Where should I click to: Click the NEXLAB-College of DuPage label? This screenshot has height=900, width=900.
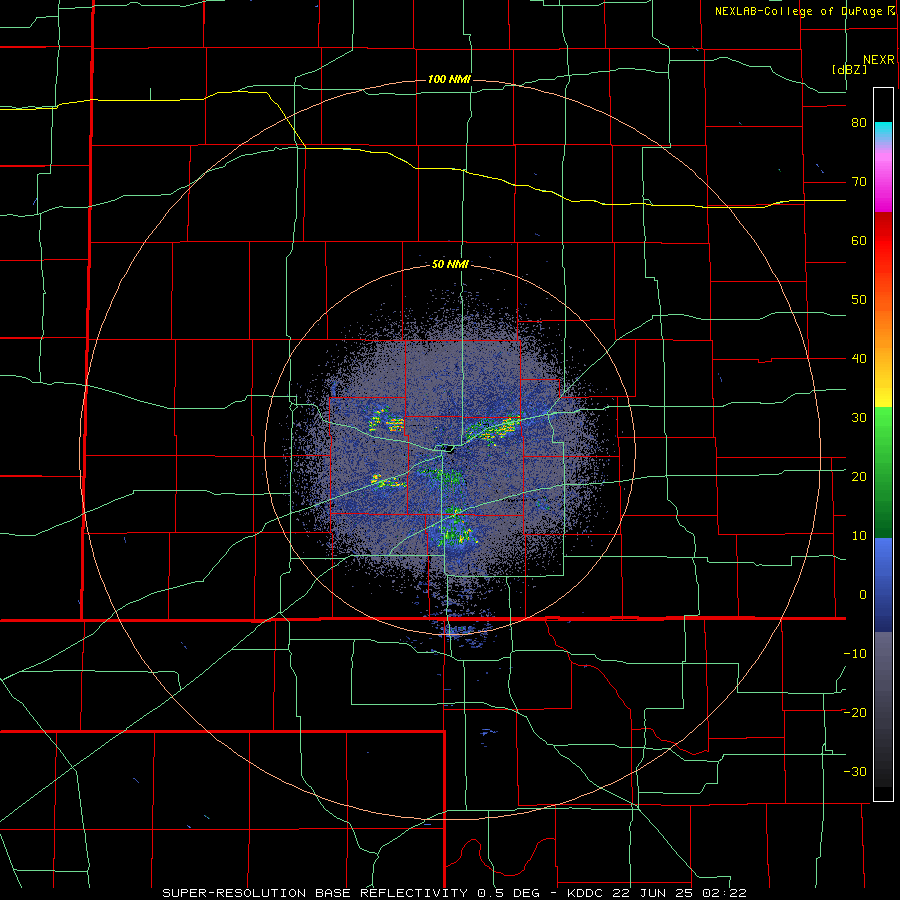(799, 11)
